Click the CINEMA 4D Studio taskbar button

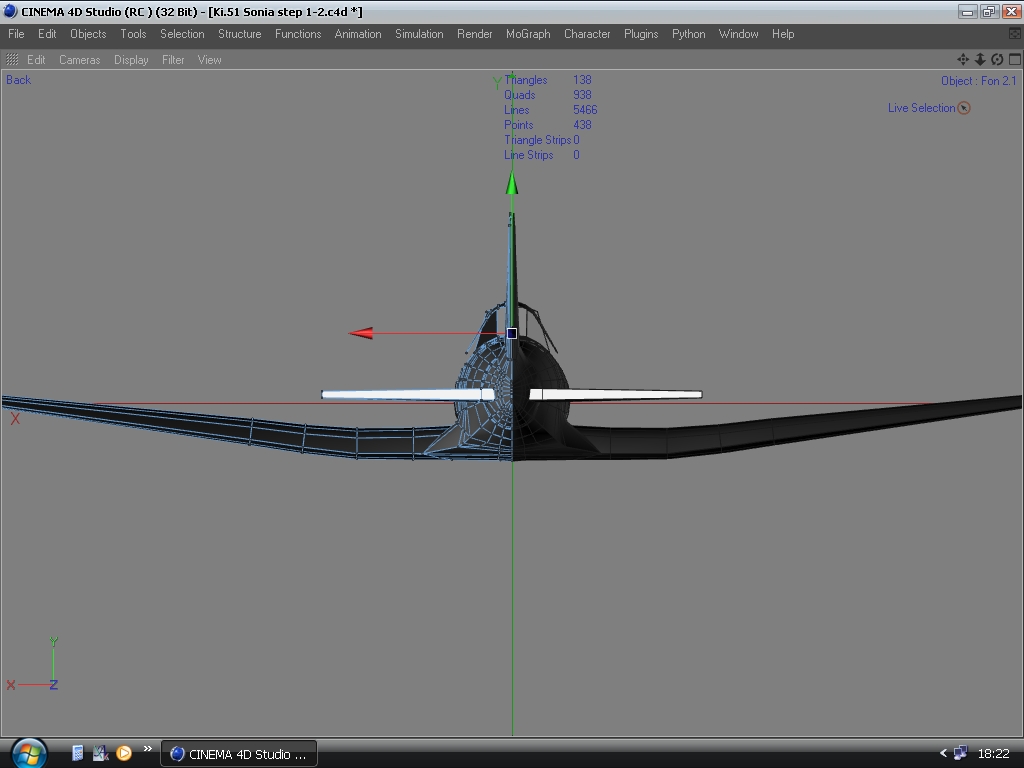pos(239,754)
